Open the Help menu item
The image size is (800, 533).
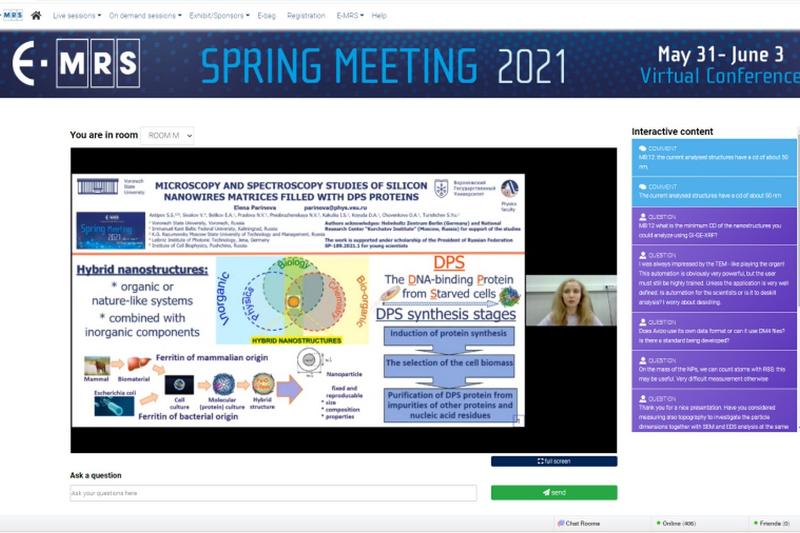coord(379,16)
